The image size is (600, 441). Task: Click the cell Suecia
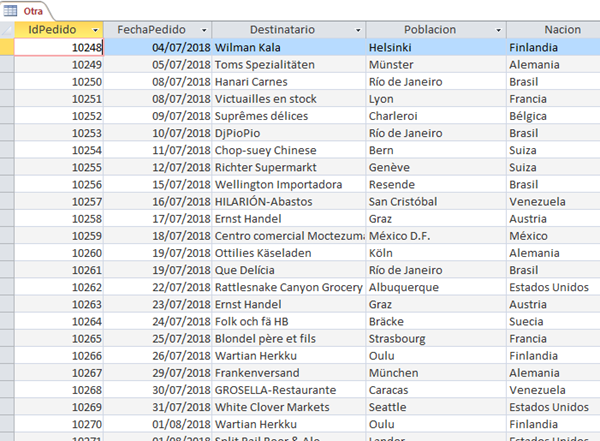(553, 322)
